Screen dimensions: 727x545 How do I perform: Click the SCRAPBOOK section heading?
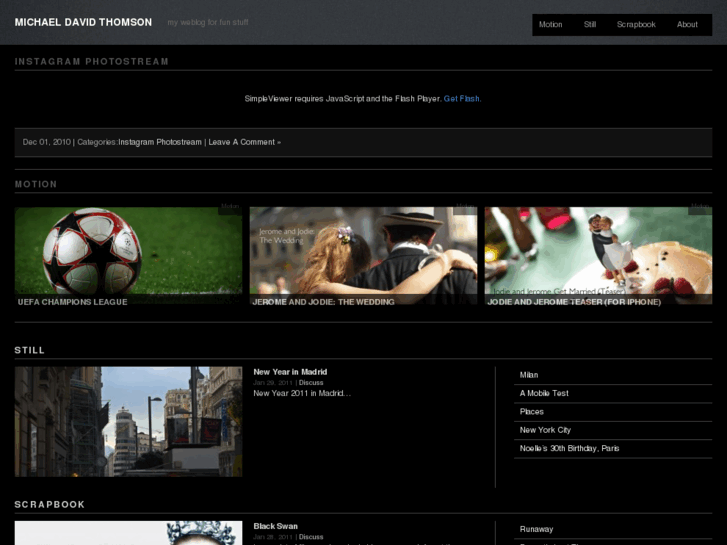pos(50,505)
